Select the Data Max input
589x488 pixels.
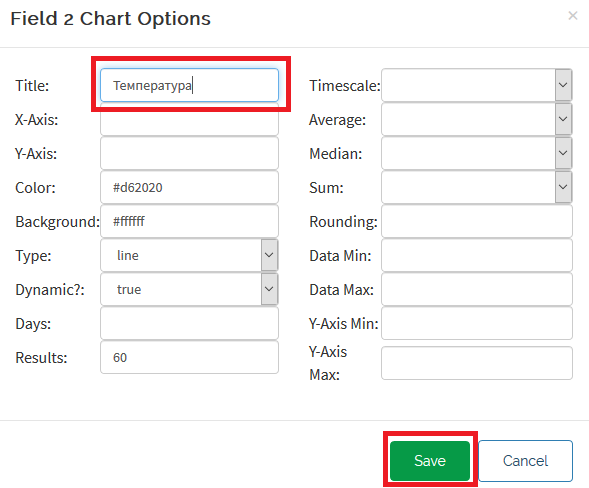477,289
